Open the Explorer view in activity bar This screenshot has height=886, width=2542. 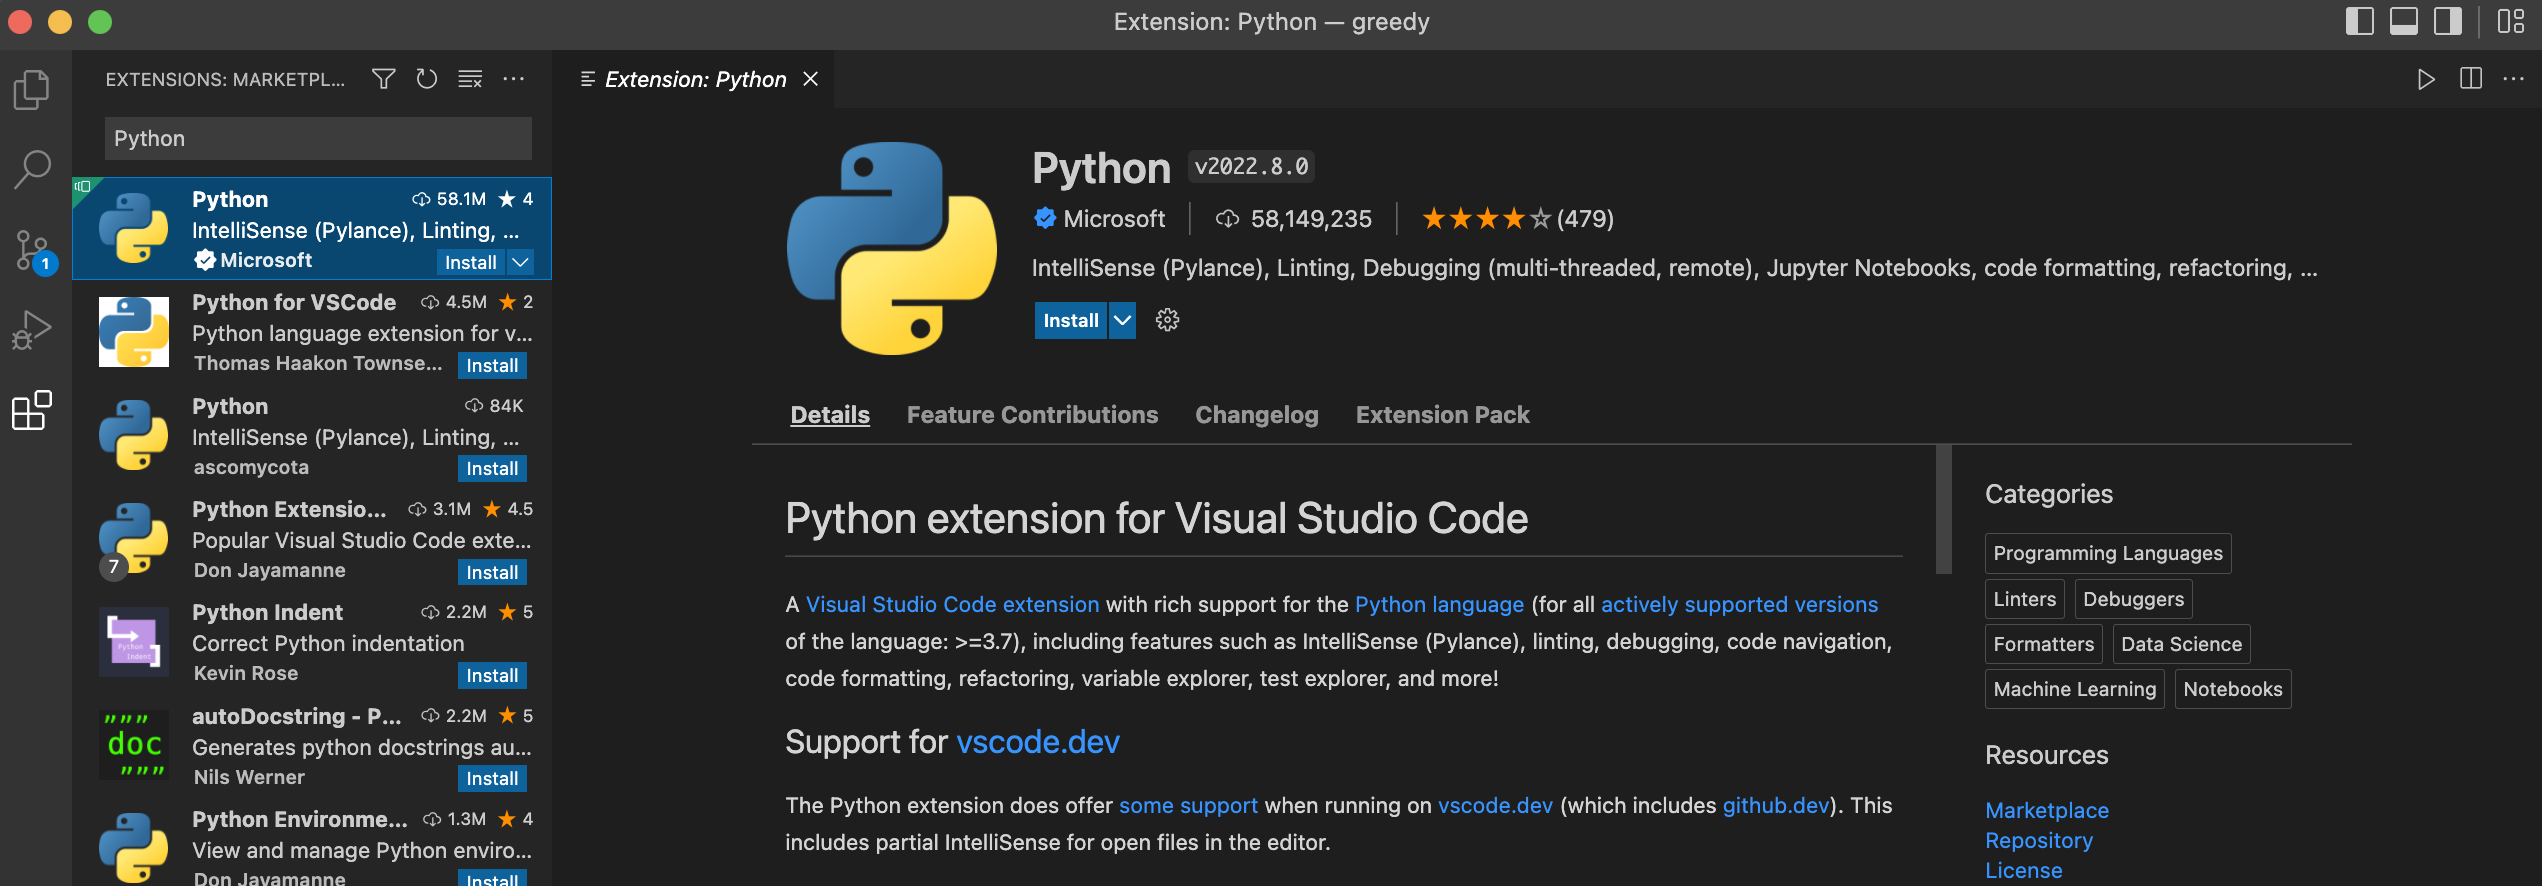click(32, 90)
